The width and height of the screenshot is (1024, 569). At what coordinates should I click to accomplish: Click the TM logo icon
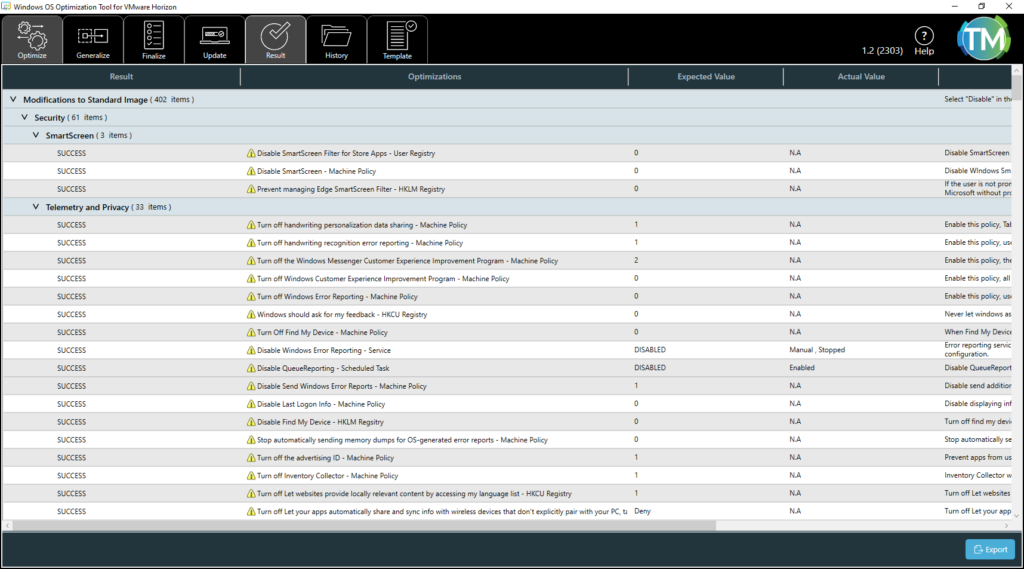984,37
